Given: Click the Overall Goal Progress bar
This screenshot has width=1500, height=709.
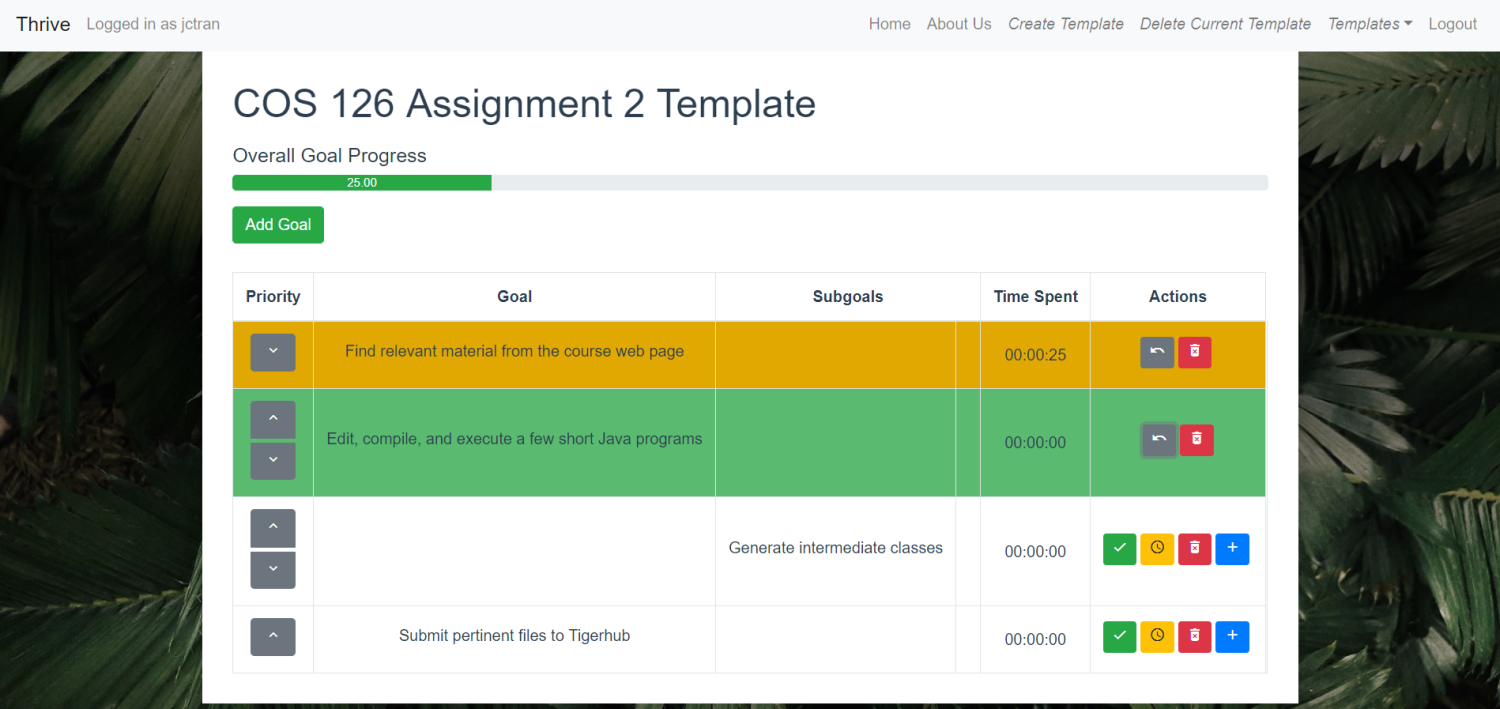Looking at the screenshot, I should pos(750,183).
